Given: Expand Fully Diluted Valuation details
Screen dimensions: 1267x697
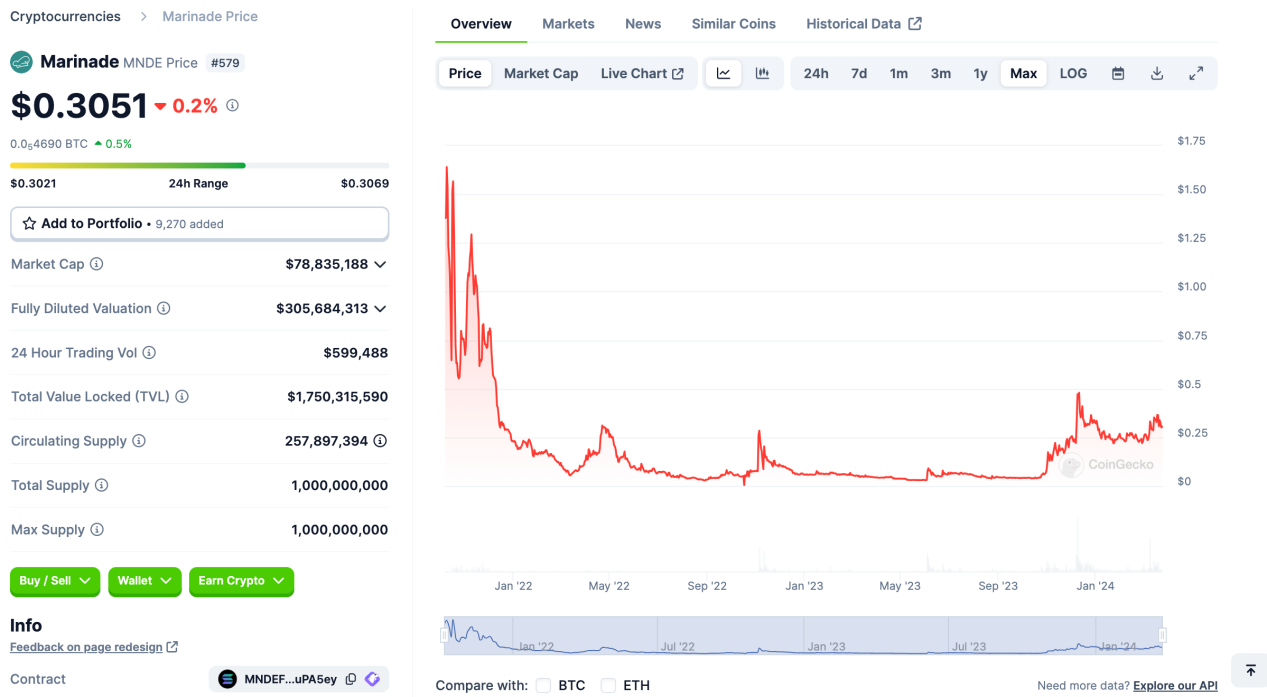Looking at the screenshot, I should (380, 309).
